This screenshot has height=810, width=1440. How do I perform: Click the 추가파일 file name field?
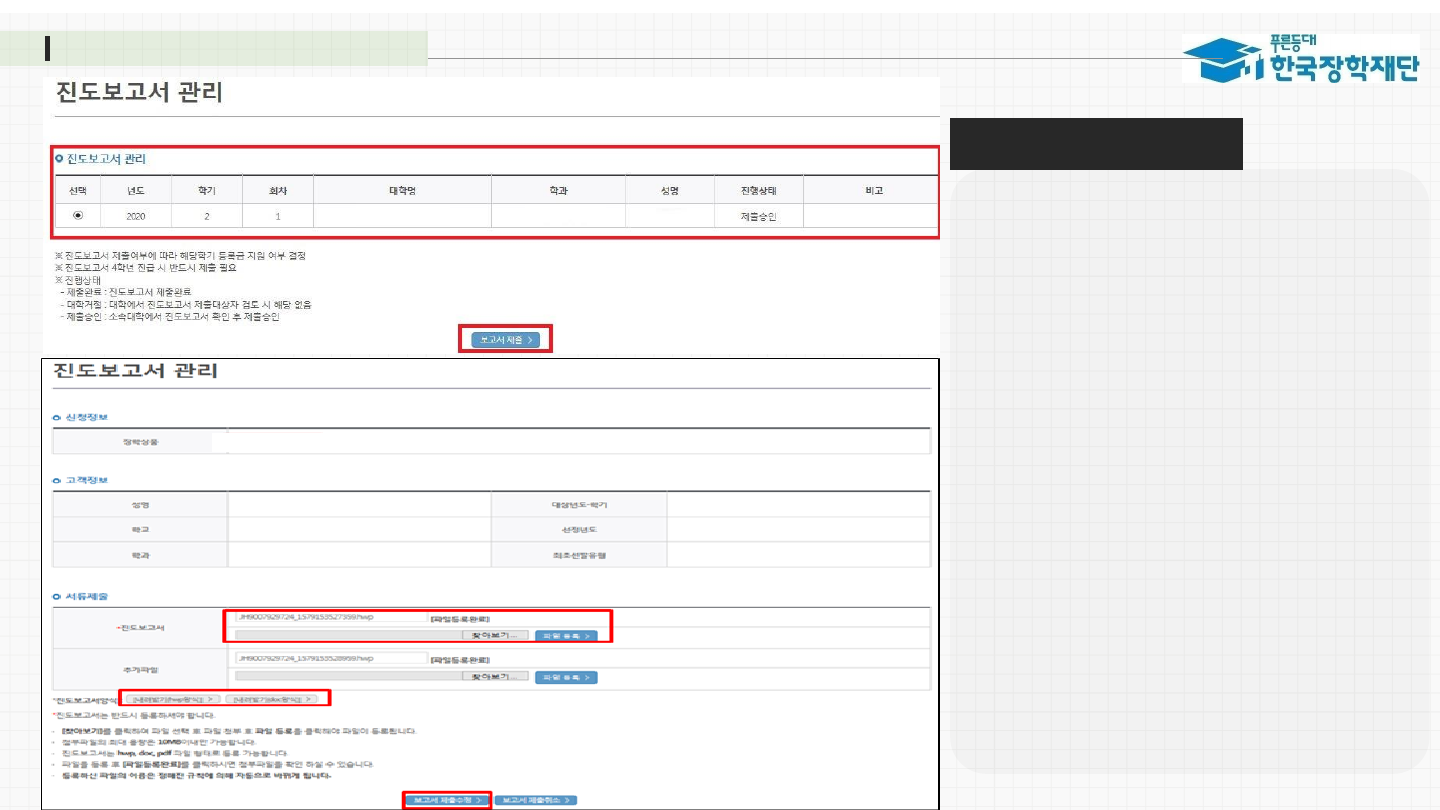click(330, 659)
